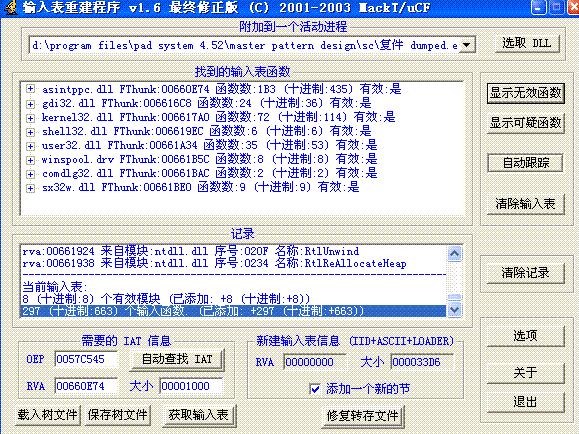The width and height of the screenshot is (579, 434).
Task: Expand the gdi32.dll tree node
Action: (31, 103)
